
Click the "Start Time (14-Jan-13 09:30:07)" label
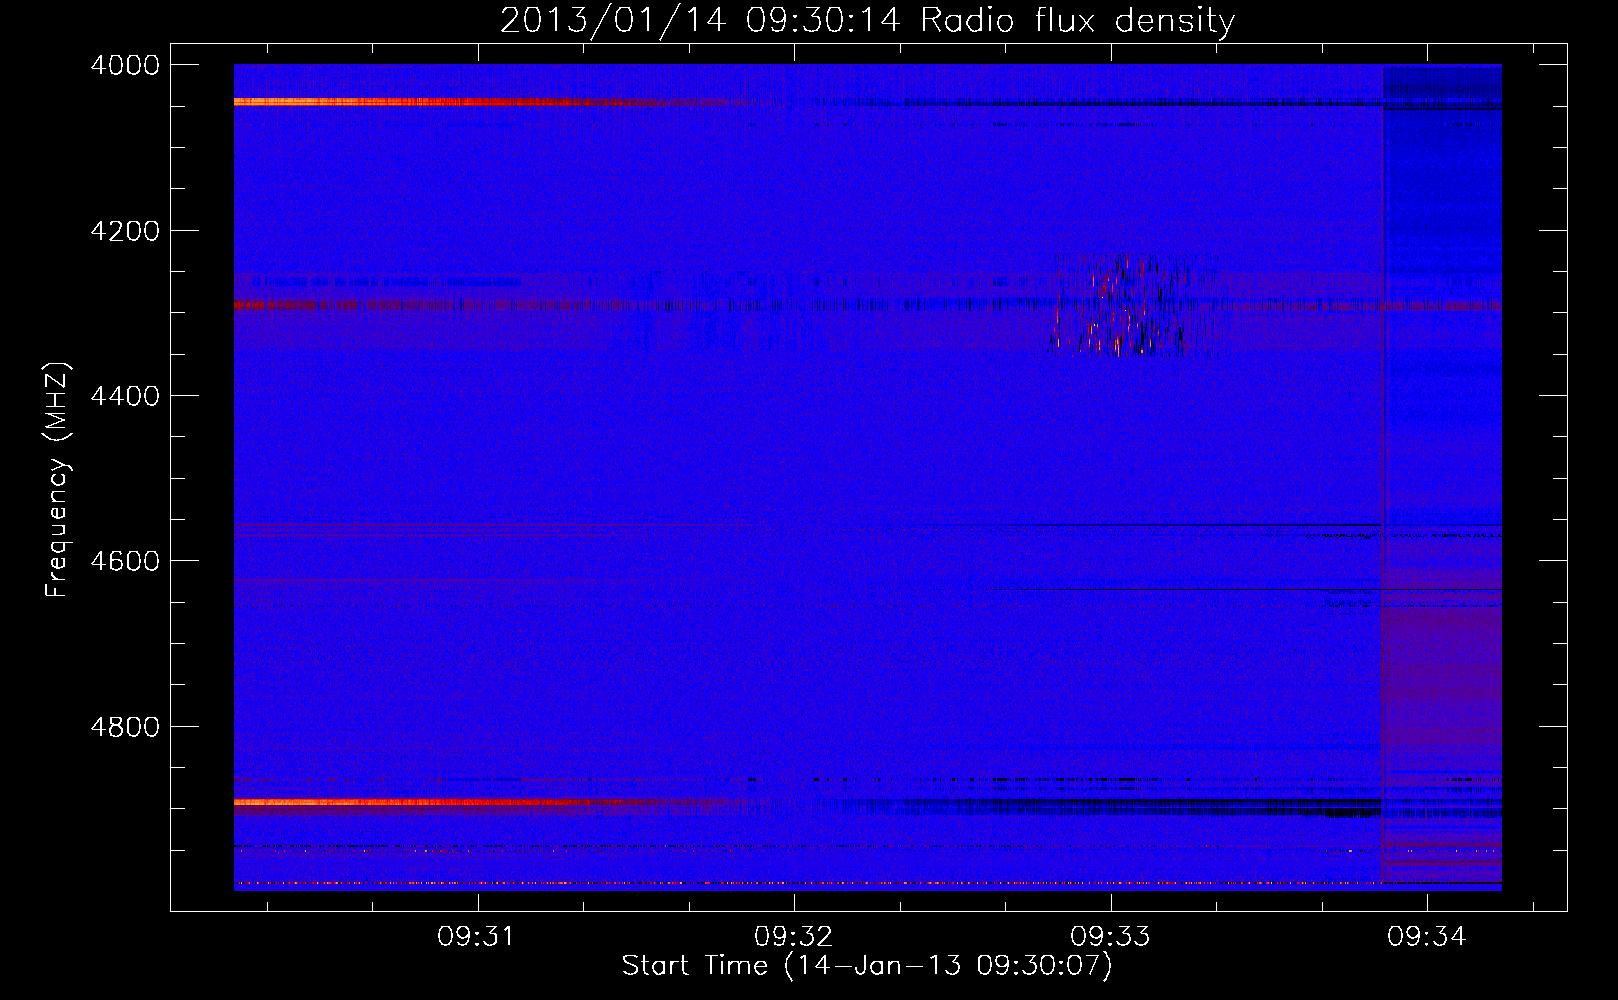(x=867, y=966)
